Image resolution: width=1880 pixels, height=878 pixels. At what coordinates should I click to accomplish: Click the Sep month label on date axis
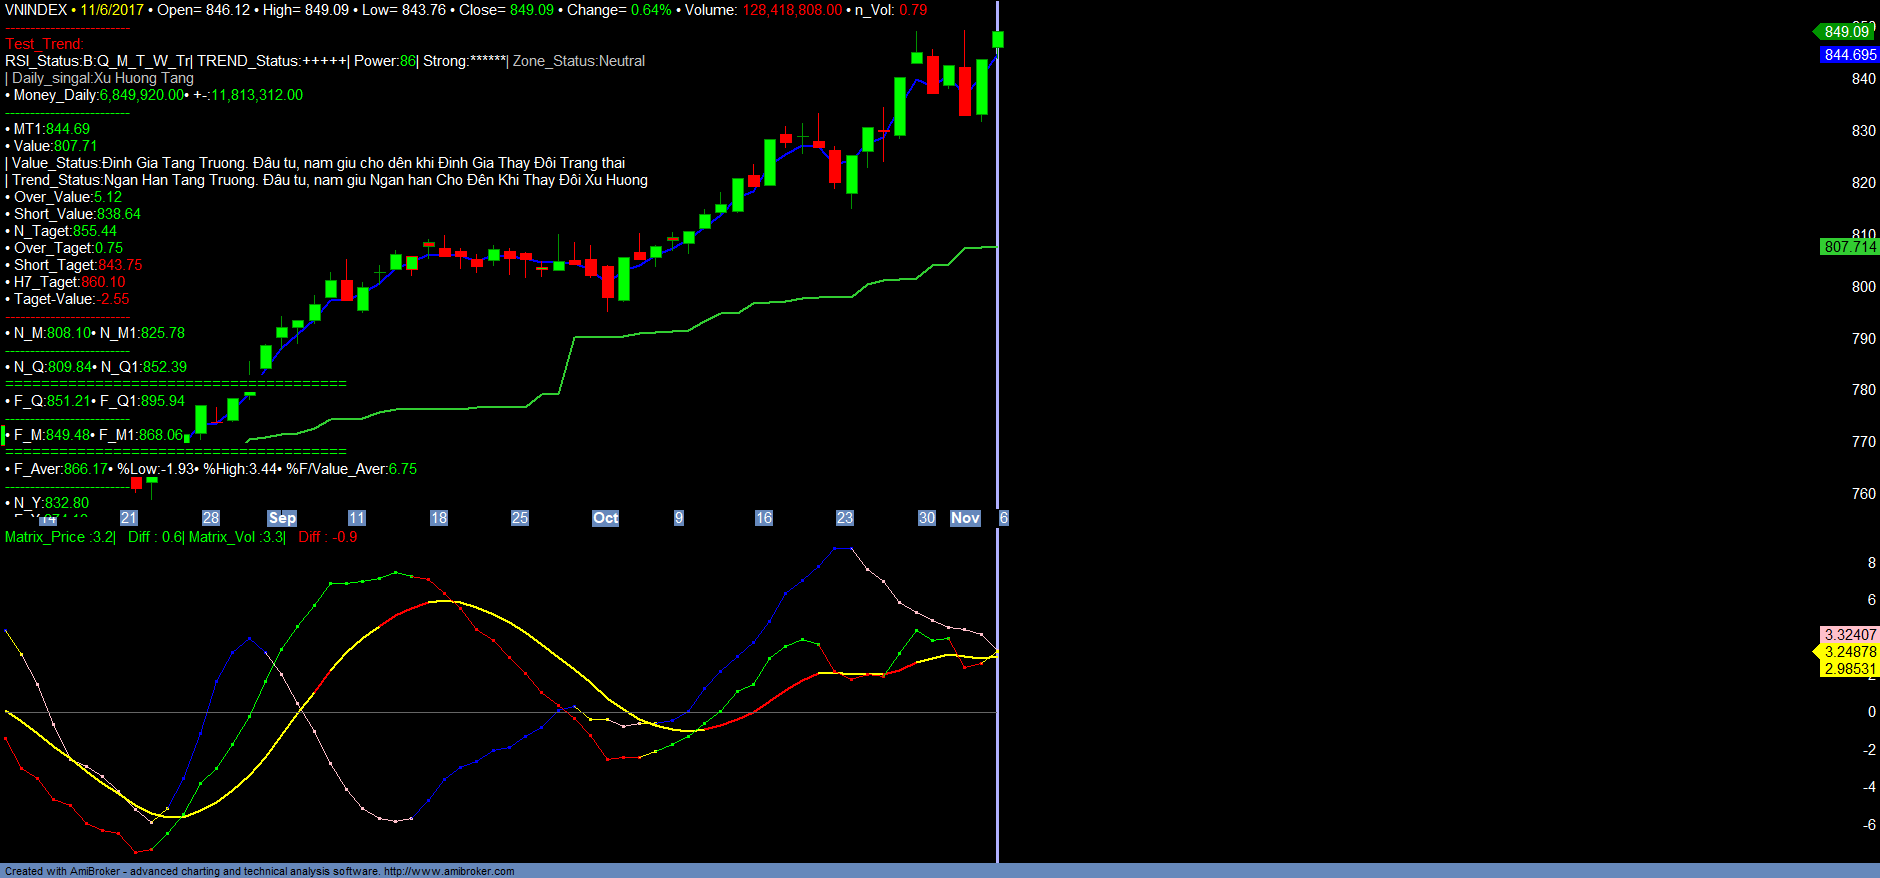pos(282,518)
